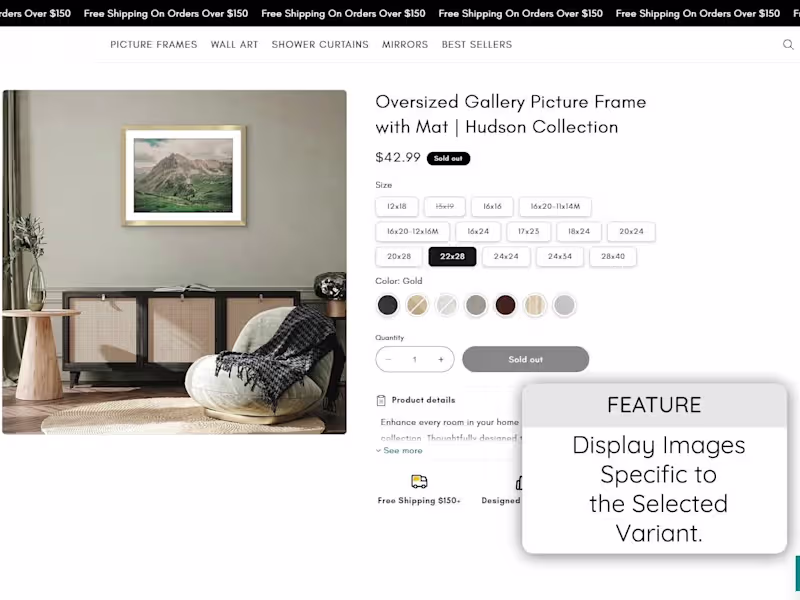
Task: Pick the light wood color swatch
Action: (535, 305)
